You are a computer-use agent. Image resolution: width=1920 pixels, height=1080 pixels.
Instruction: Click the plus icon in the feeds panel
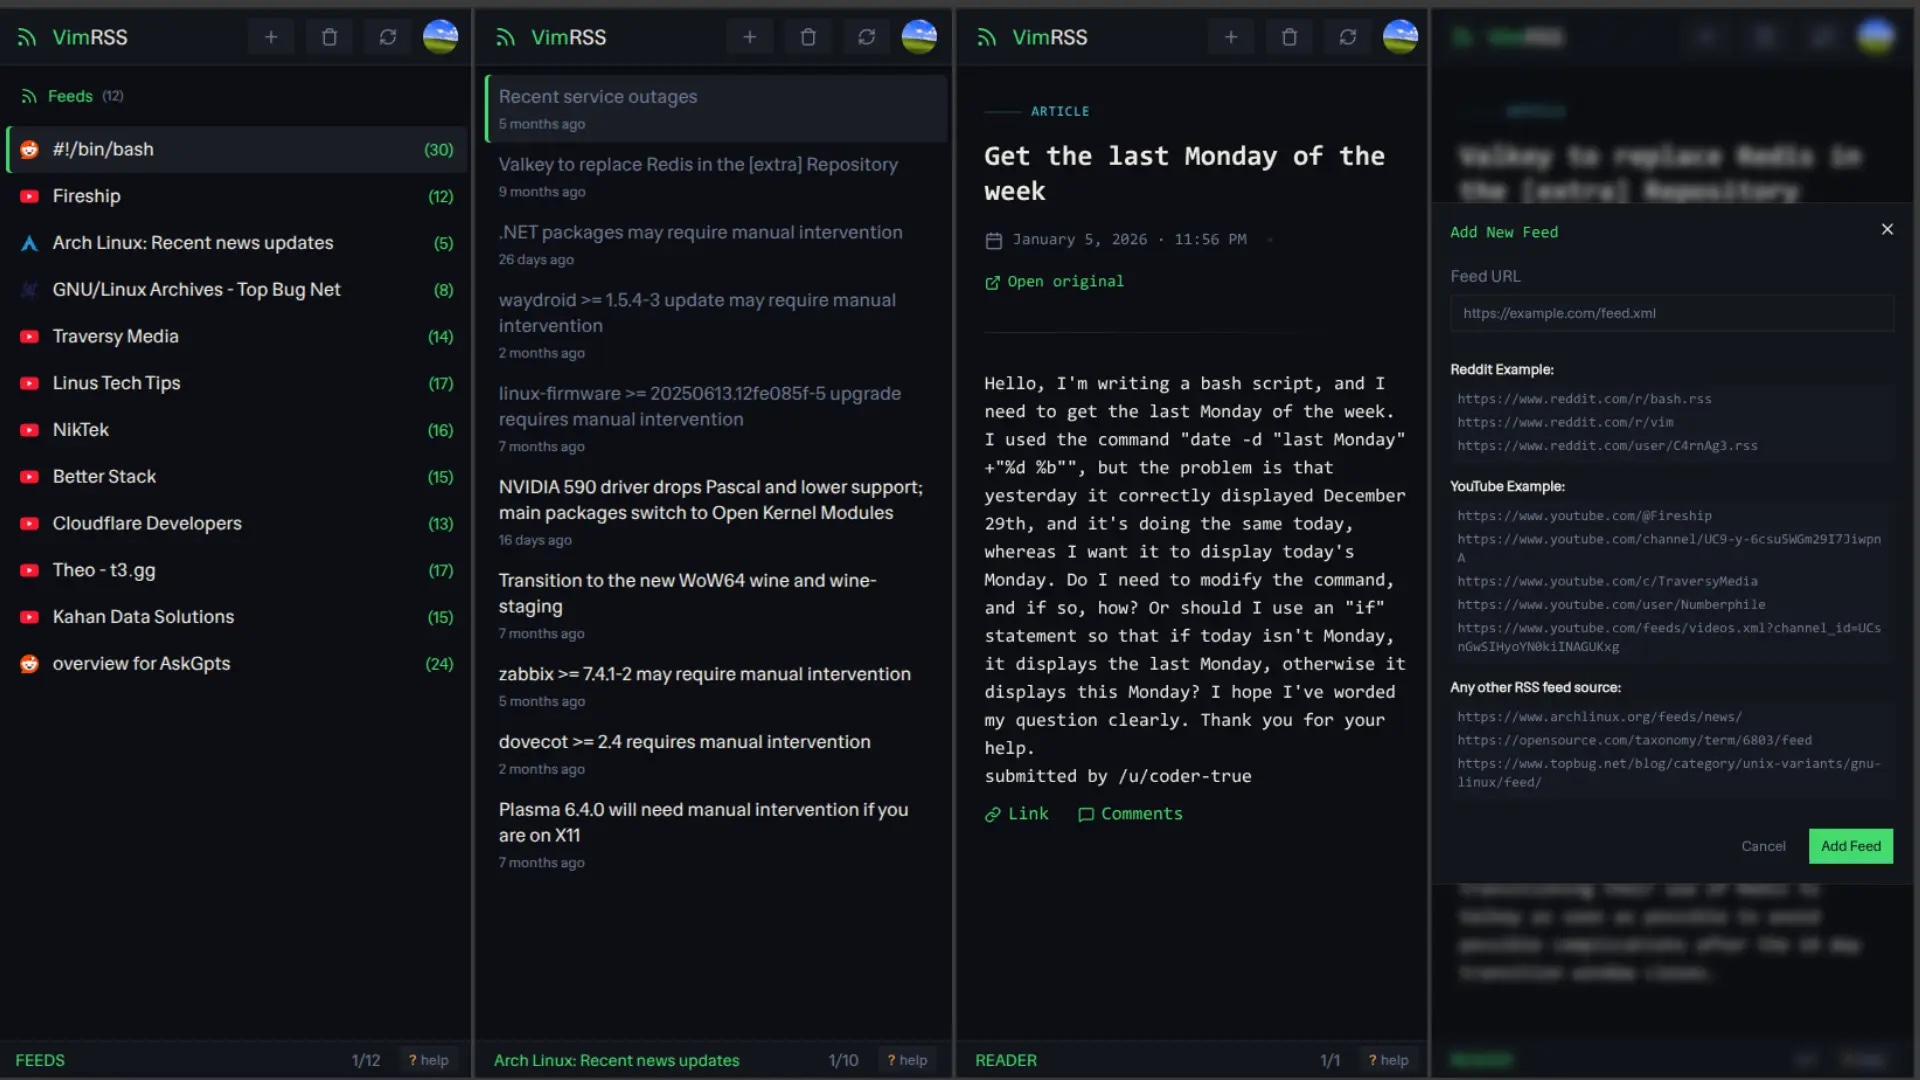[270, 37]
